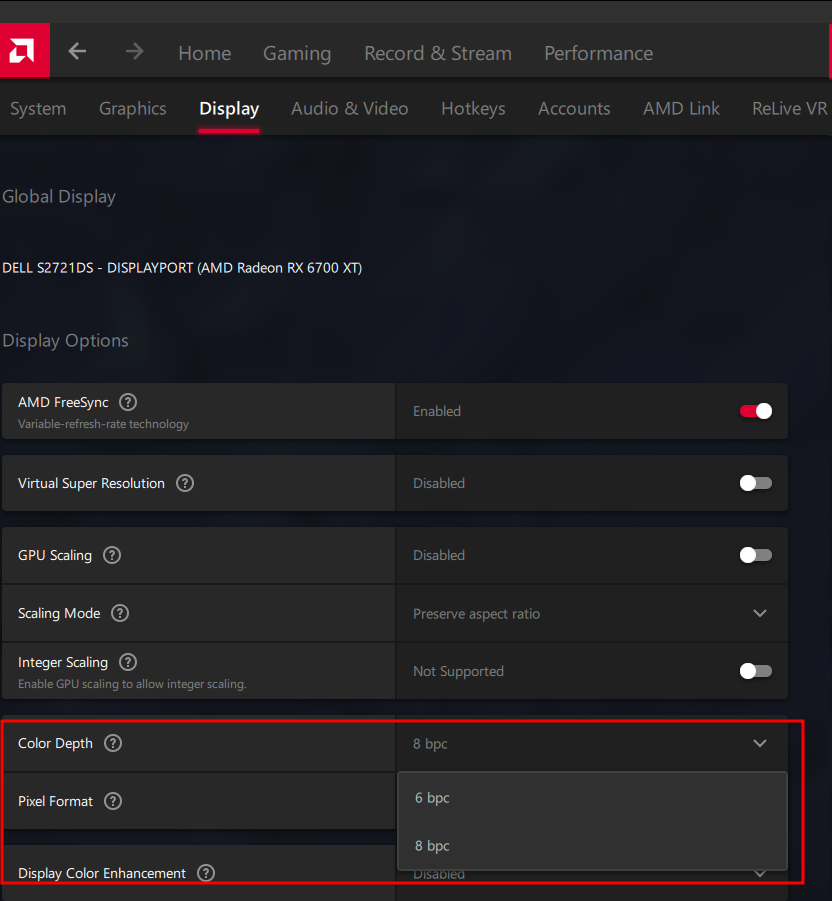Open help icon for Scaling Mode
Screen dimensions: 832x901
click(x=120, y=613)
